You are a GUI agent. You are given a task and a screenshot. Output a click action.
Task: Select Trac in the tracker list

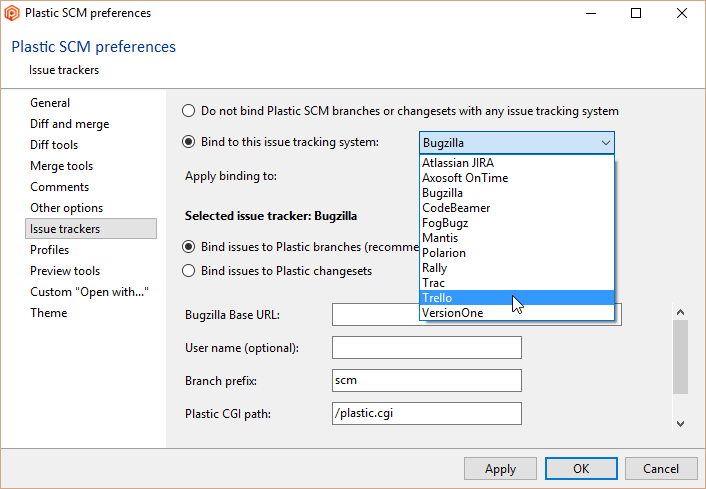pyautogui.click(x=516, y=283)
